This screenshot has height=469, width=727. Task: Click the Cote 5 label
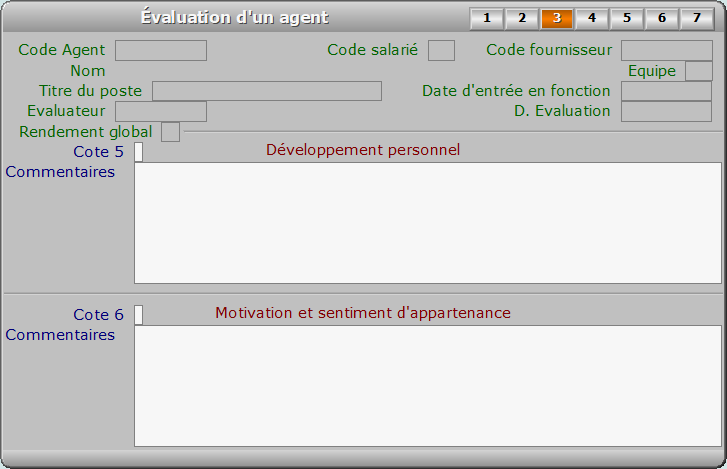pos(98,152)
